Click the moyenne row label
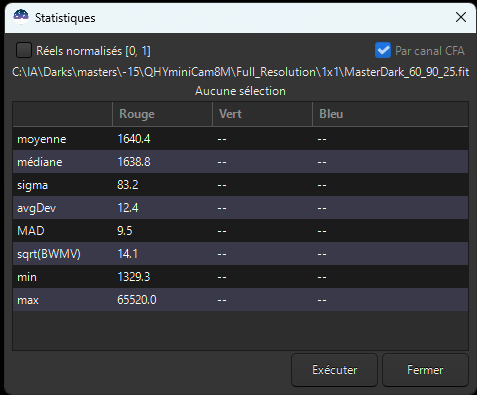 click(x=42, y=139)
